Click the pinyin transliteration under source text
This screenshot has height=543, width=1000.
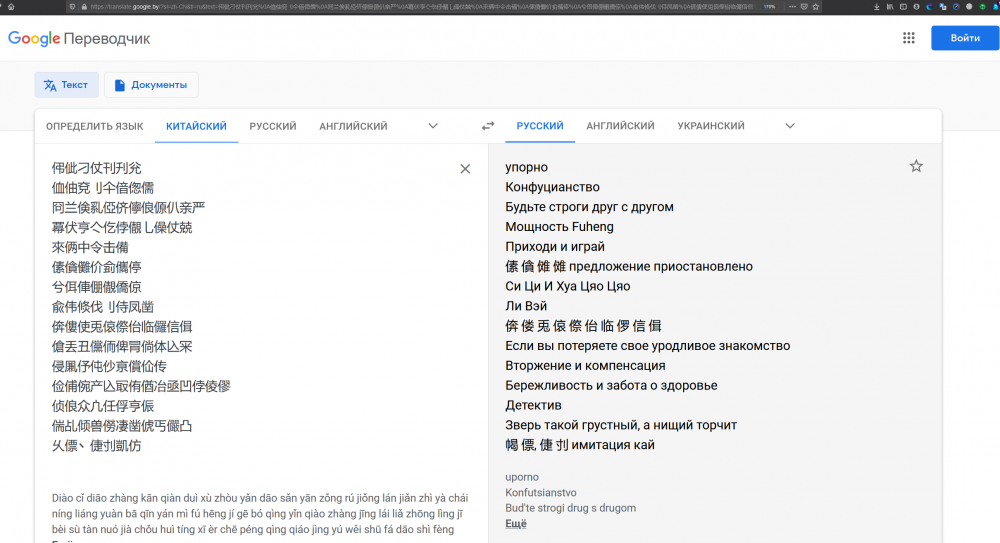click(260, 514)
